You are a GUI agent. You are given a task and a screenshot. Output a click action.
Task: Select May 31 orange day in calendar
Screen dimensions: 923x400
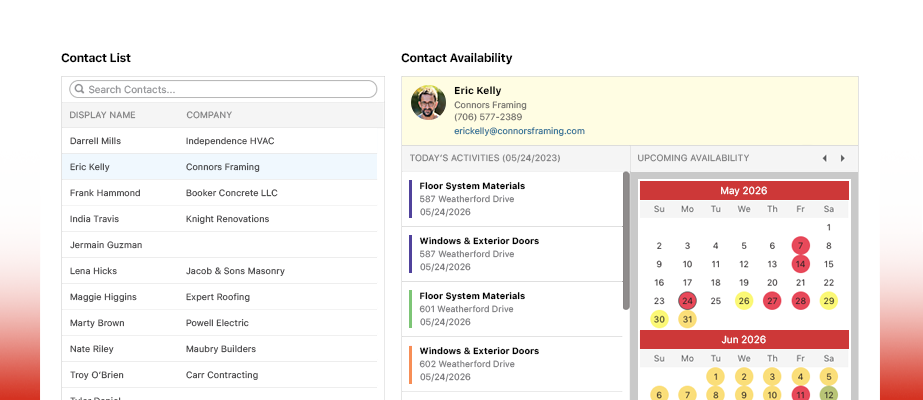point(688,319)
